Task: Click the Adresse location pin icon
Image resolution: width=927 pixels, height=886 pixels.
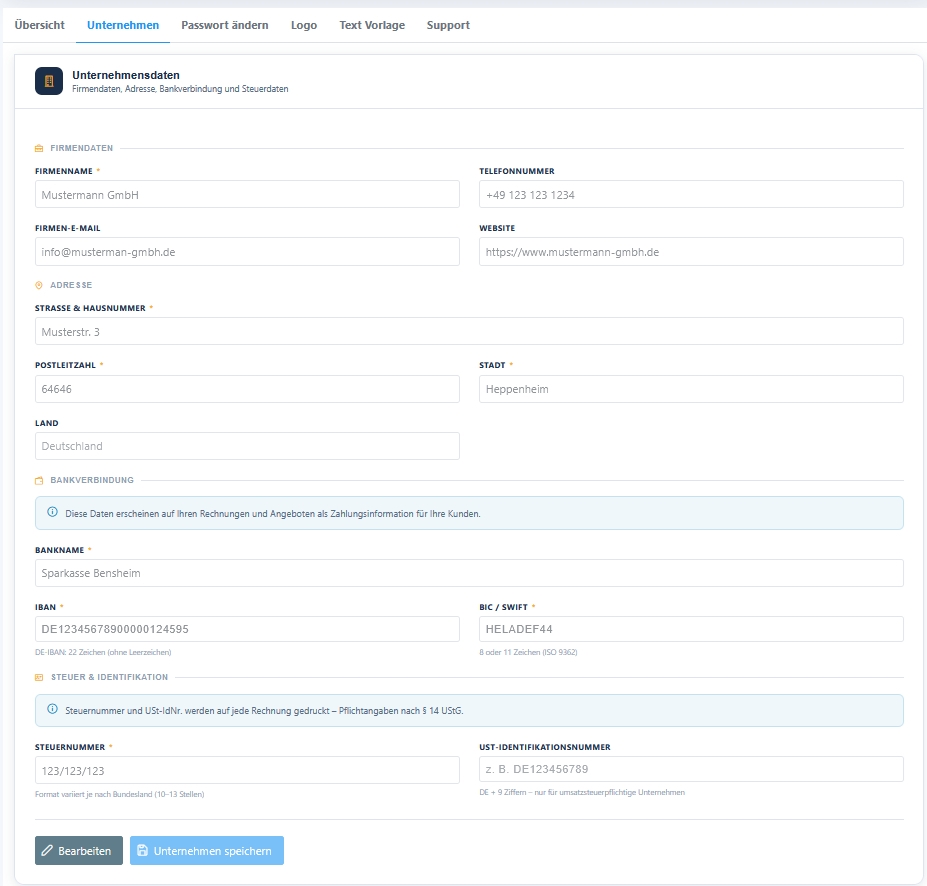Action: [x=39, y=285]
